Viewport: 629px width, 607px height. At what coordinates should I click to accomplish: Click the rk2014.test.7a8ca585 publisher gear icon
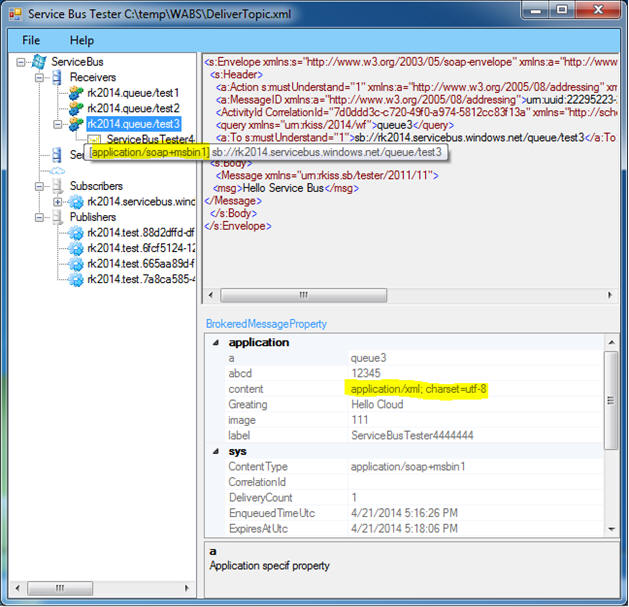click(x=75, y=279)
